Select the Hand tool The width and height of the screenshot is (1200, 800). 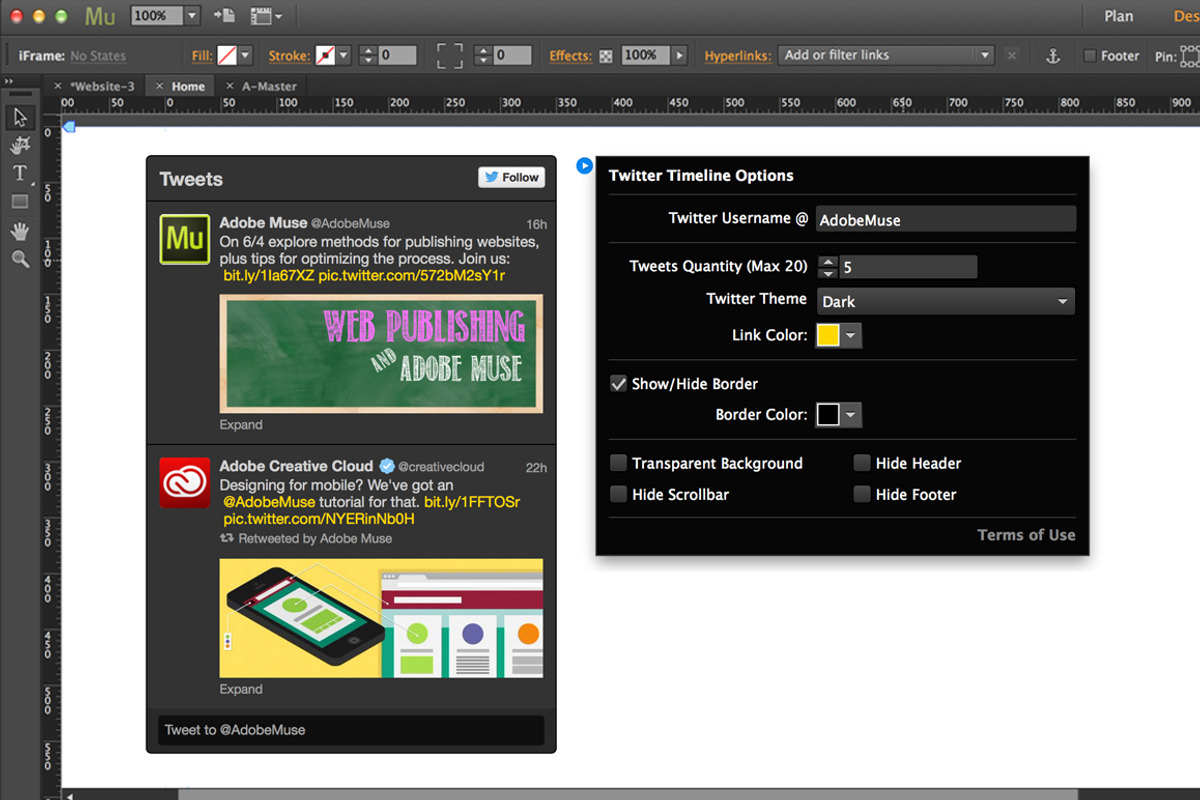(x=20, y=231)
